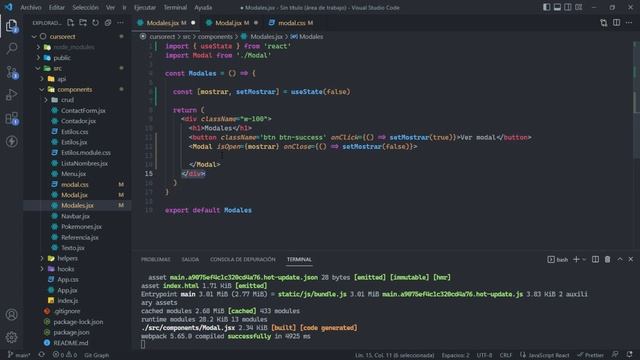
Task: Open the Accounts icon in activity bar
Action: pyautogui.click(x=12, y=315)
